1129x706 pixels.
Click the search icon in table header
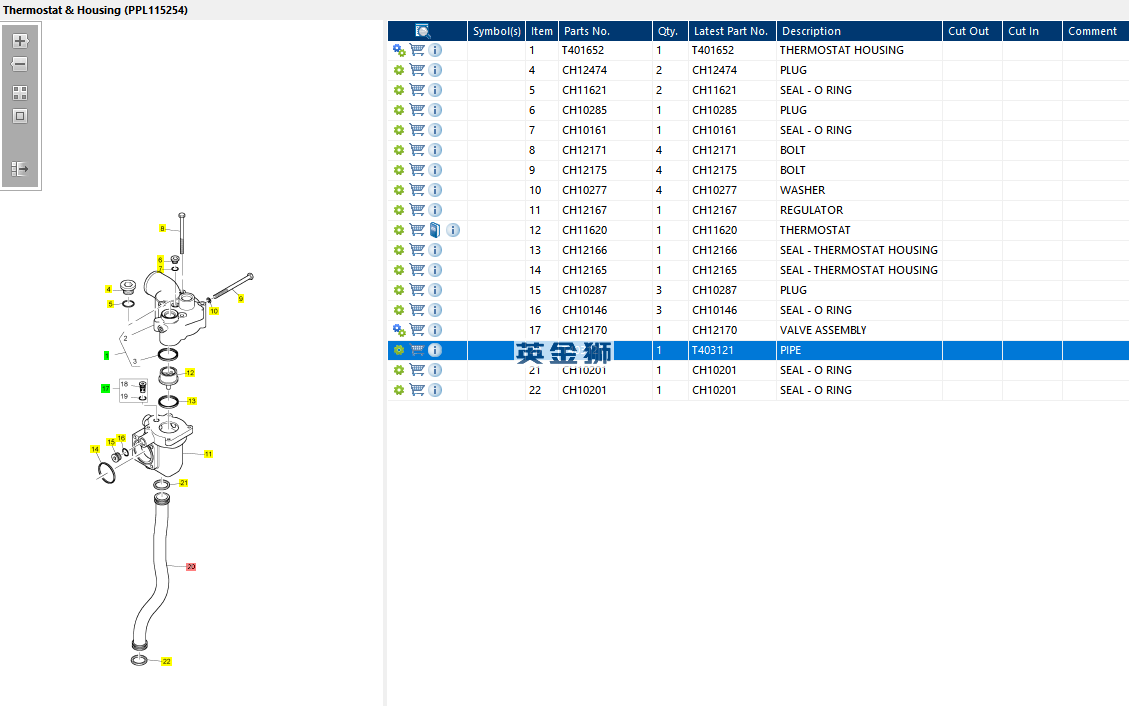pyautogui.click(x=423, y=31)
